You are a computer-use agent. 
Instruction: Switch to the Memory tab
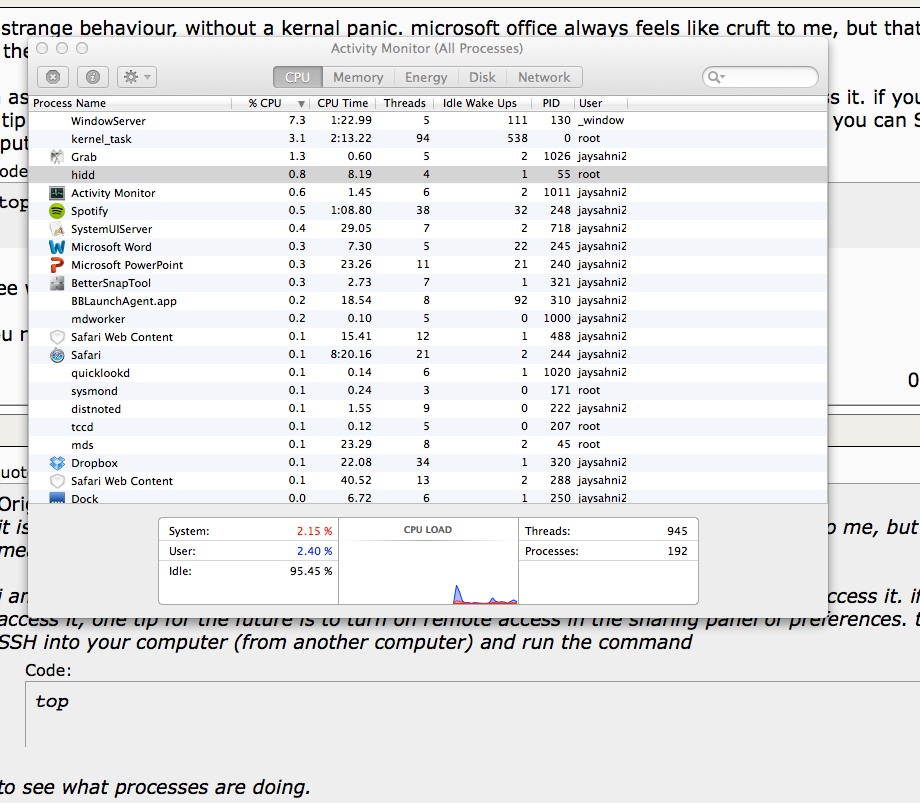point(358,77)
